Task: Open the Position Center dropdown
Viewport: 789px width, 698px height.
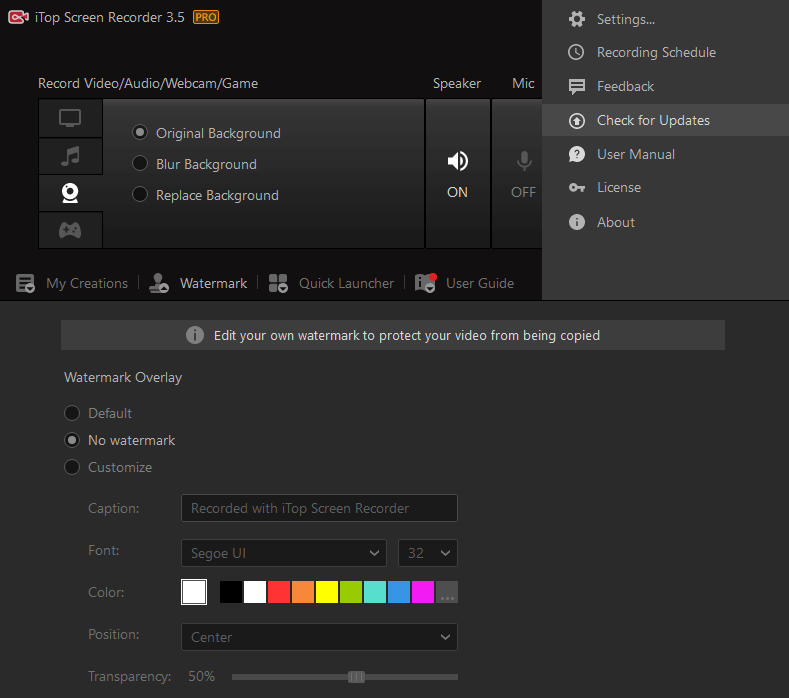Action: (319, 637)
